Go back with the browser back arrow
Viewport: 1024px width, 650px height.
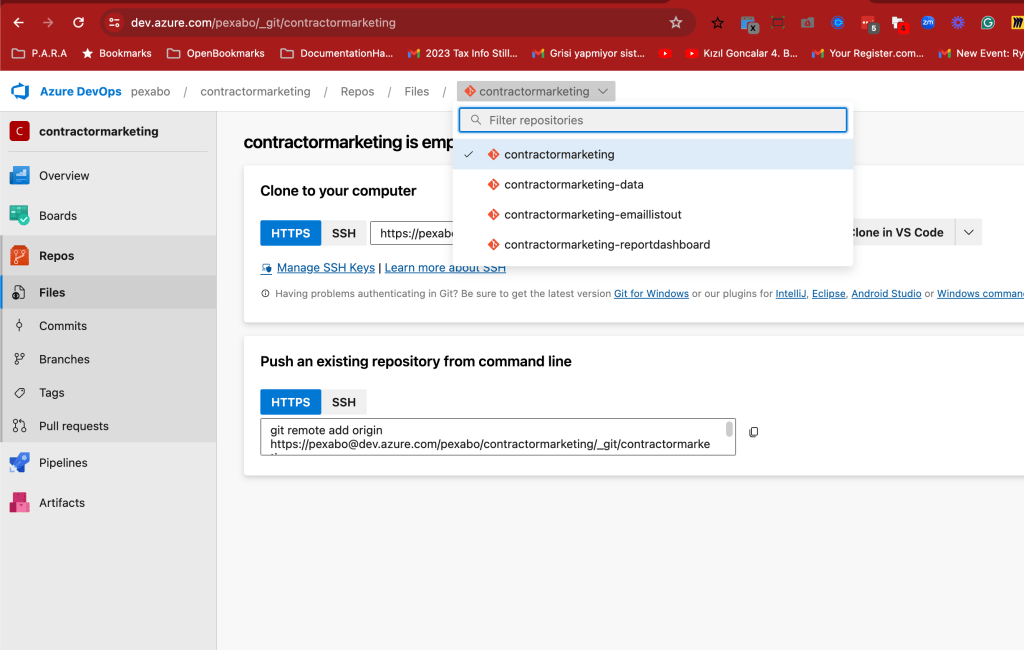point(18,23)
